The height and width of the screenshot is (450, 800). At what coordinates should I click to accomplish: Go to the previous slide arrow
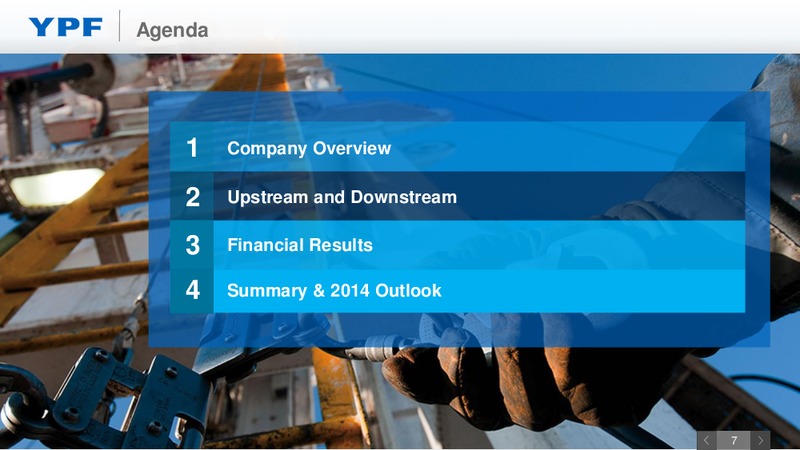click(x=707, y=440)
